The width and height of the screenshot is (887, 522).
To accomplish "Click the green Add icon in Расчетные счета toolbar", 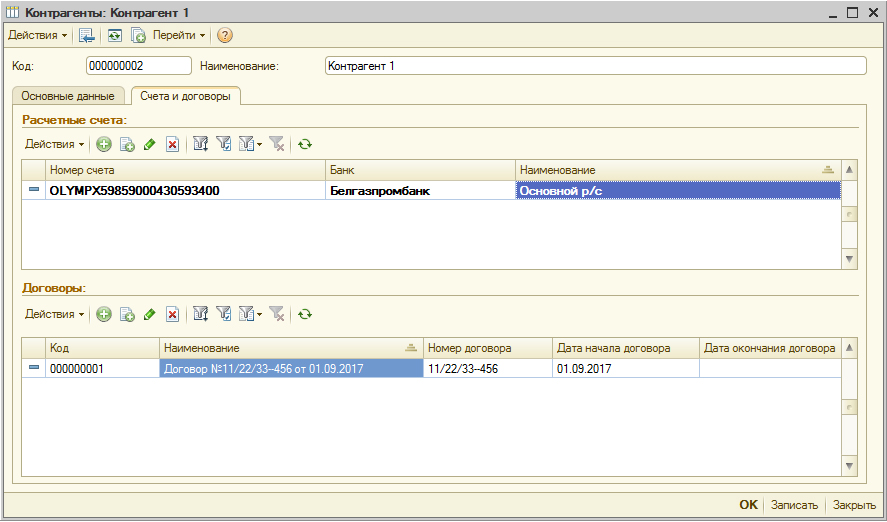I will (x=104, y=144).
